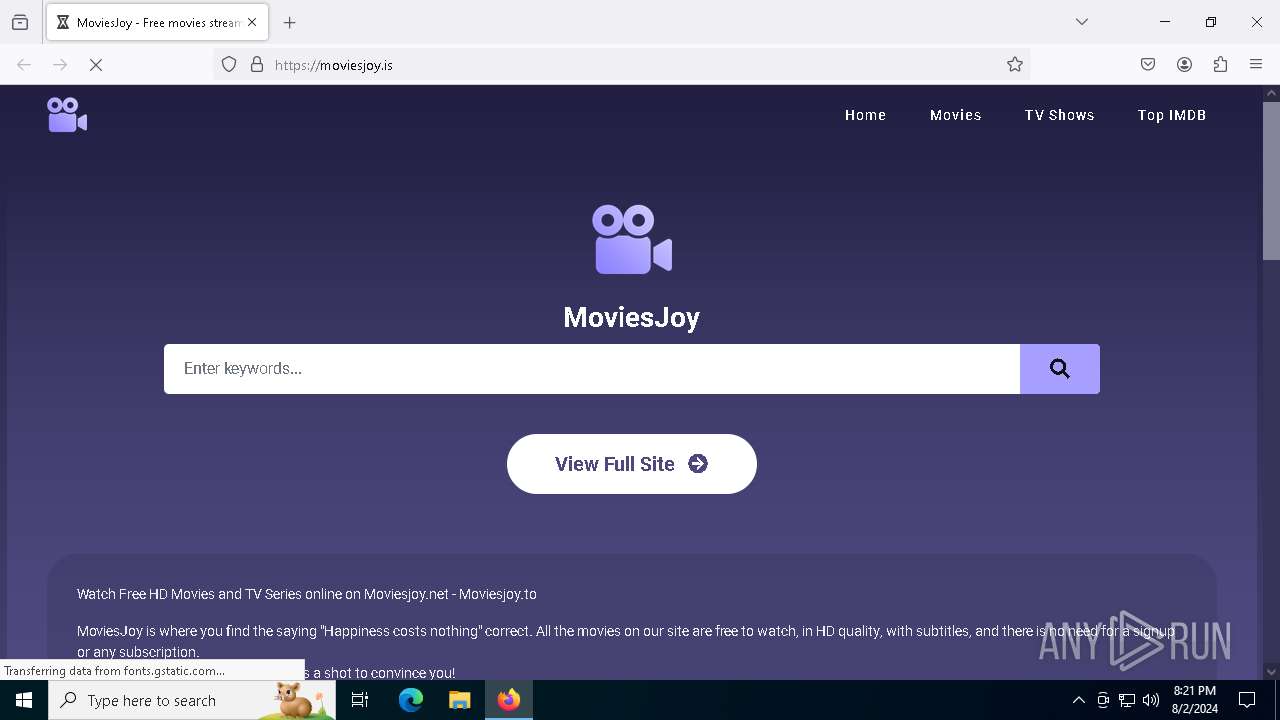Select the MoviesJoy browser tab
This screenshot has height=720, width=1280.
[157, 22]
